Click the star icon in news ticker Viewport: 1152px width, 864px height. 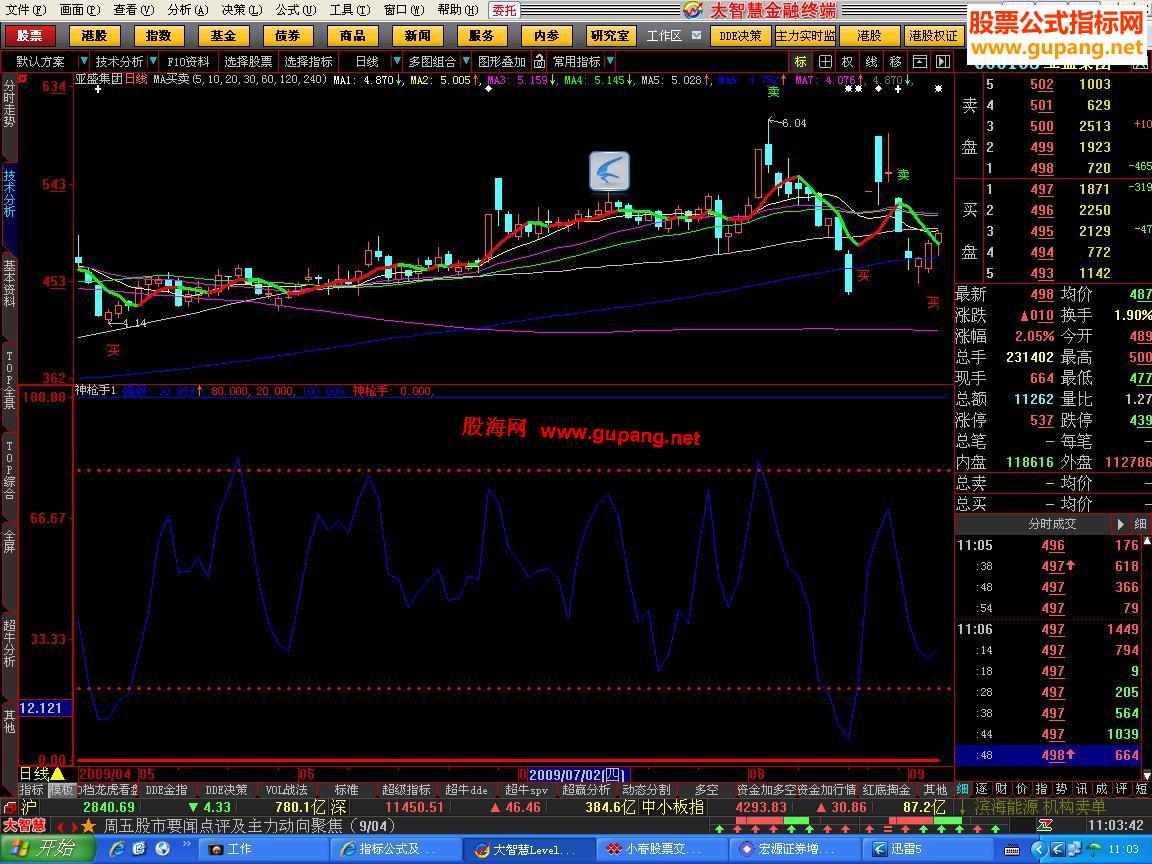click(x=89, y=826)
